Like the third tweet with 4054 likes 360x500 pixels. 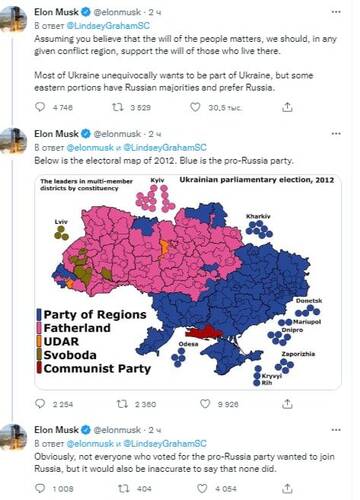202,488
